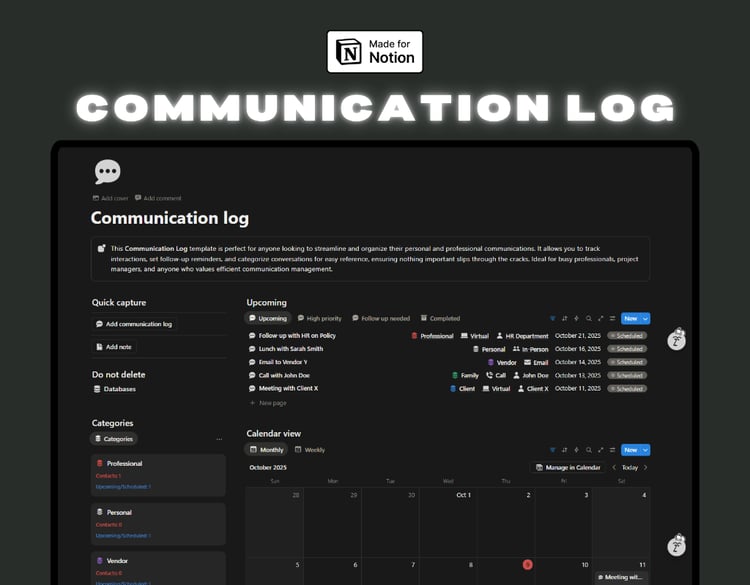Go to previous month with left chevron
The width and height of the screenshot is (750, 585).
click(614, 467)
